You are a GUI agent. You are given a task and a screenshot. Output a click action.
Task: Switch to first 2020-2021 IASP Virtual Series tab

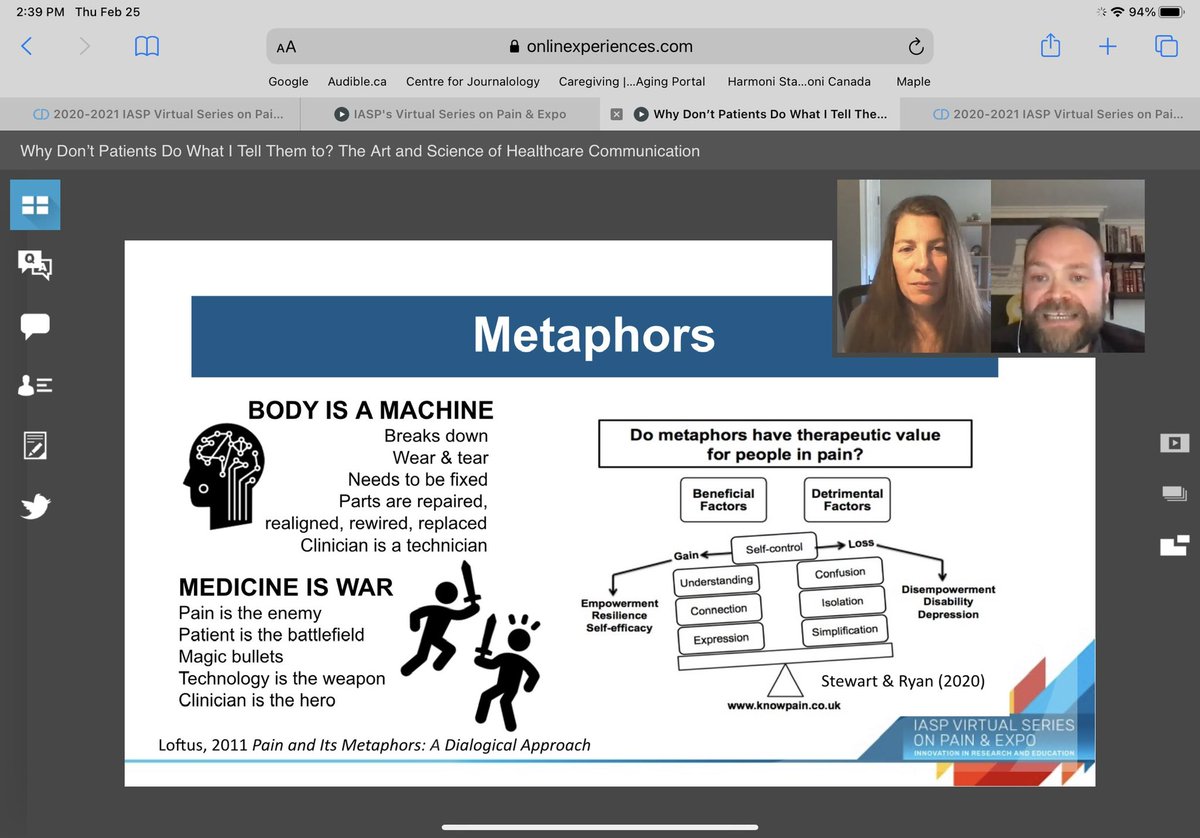pyautogui.click(x=150, y=114)
